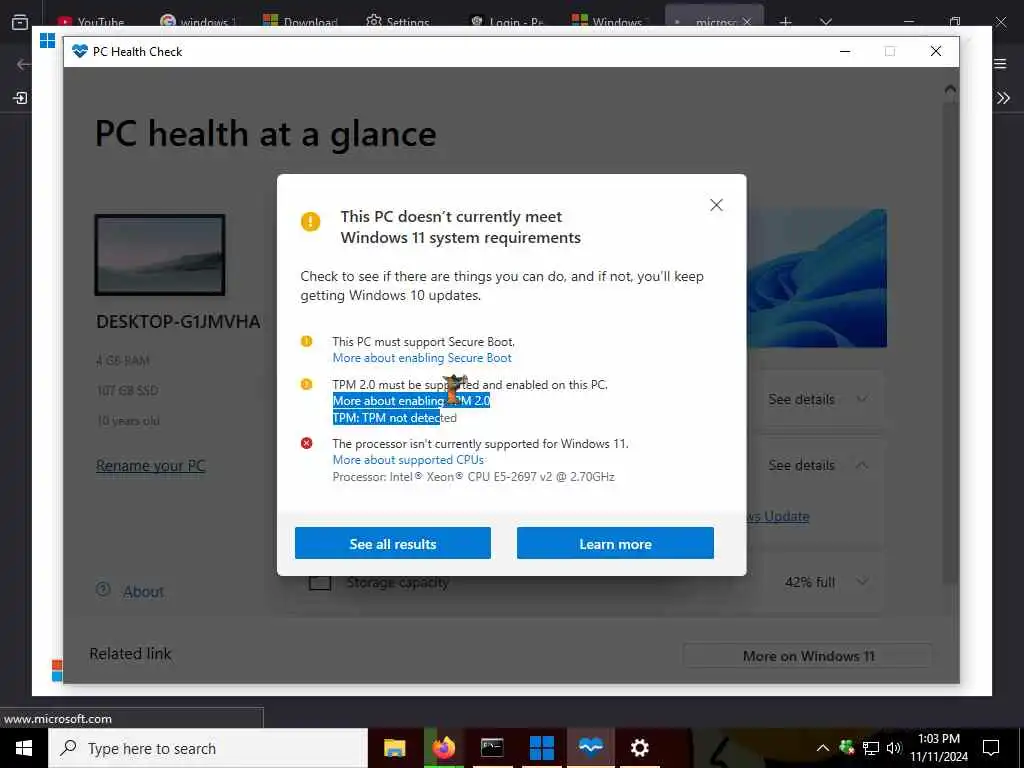Switch to the Windows browser tab
Screen dimensions: 1024x768
click(x=607, y=22)
